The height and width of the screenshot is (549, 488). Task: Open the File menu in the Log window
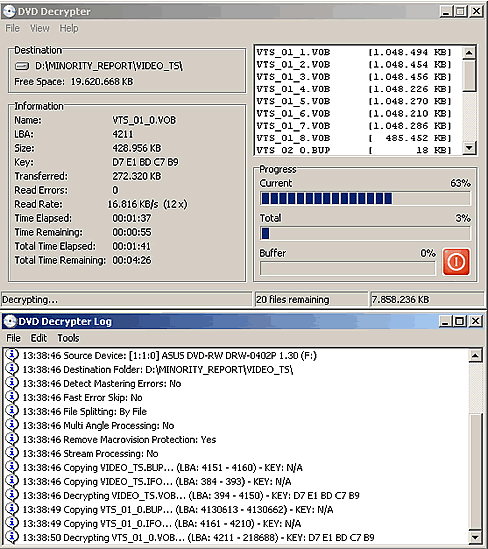pyautogui.click(x=13, y=338)
